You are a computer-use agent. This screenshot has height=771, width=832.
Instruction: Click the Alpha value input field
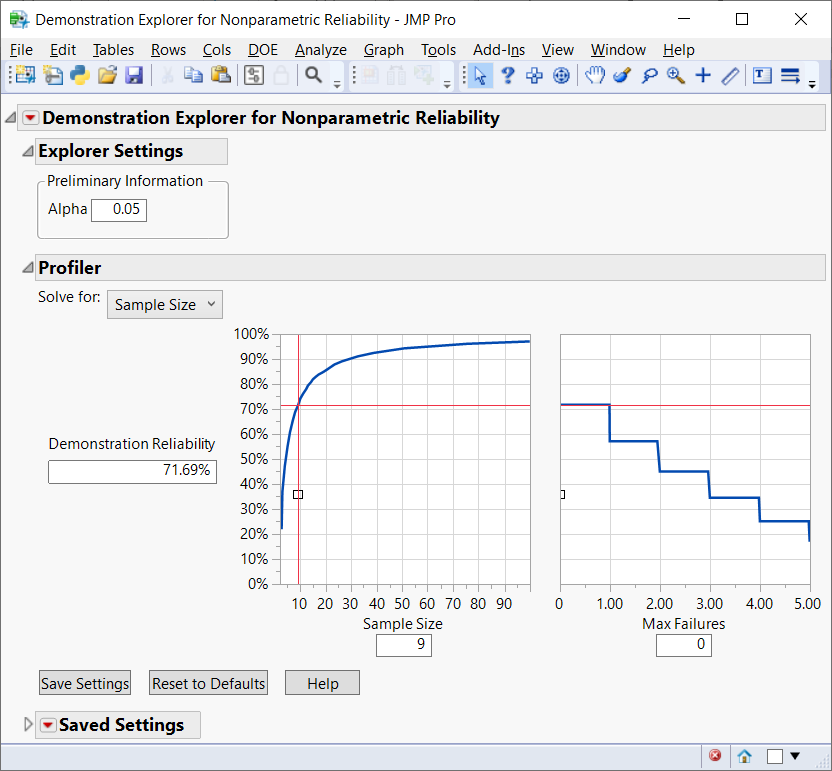[x=118, y=209]
